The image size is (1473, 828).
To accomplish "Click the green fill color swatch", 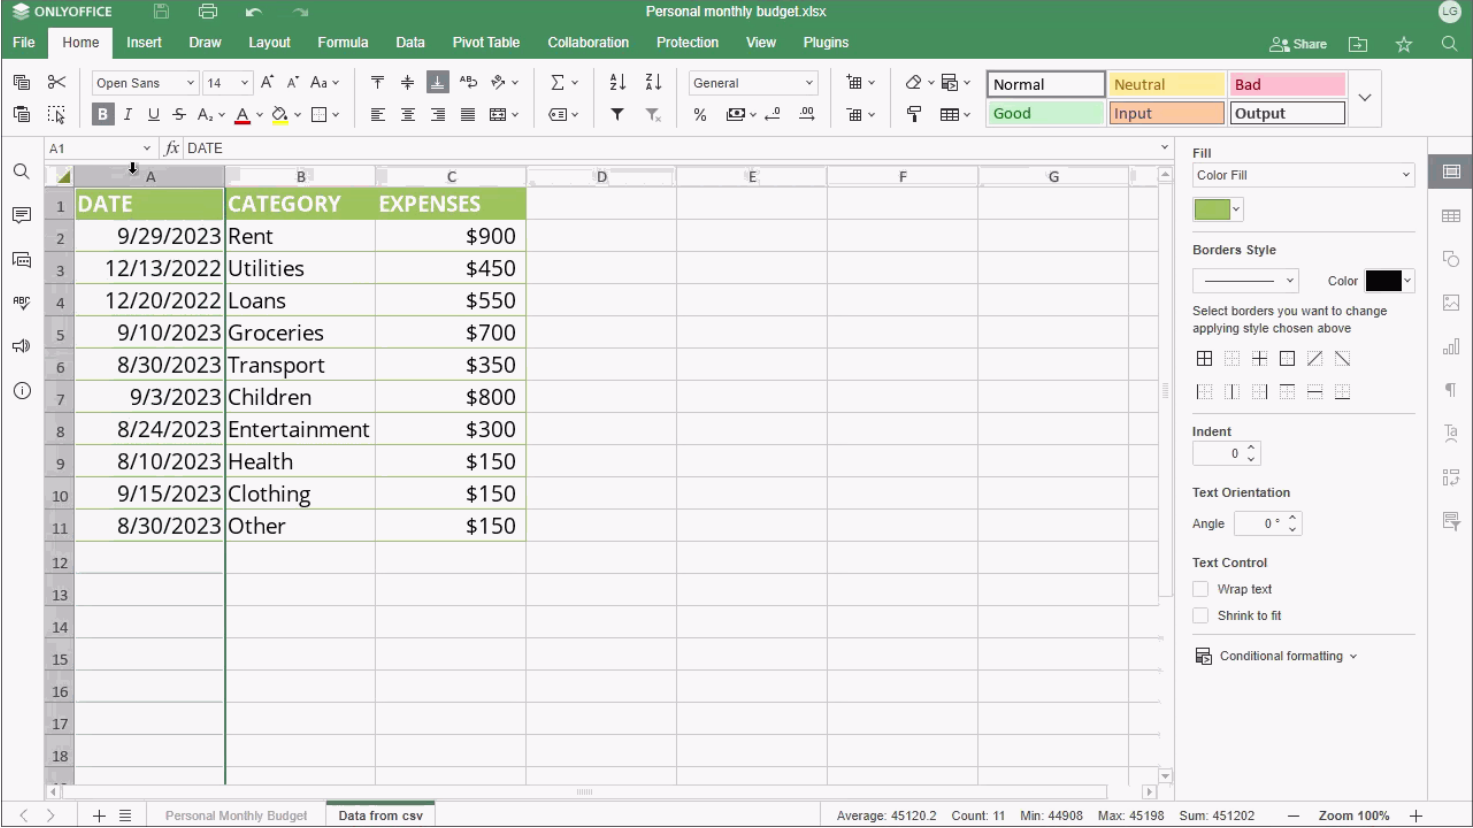I will pyautogui.click(x=1211, y=210).
